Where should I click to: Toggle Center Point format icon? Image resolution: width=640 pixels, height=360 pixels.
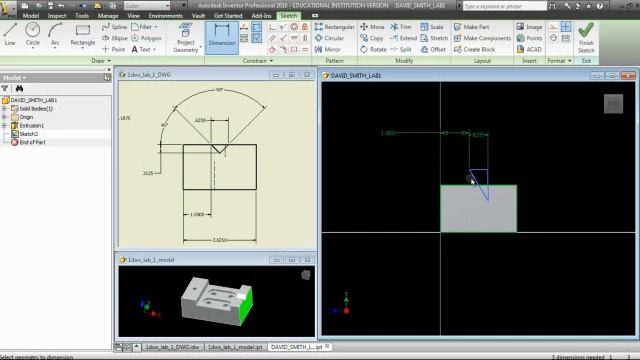coord(566,27)
